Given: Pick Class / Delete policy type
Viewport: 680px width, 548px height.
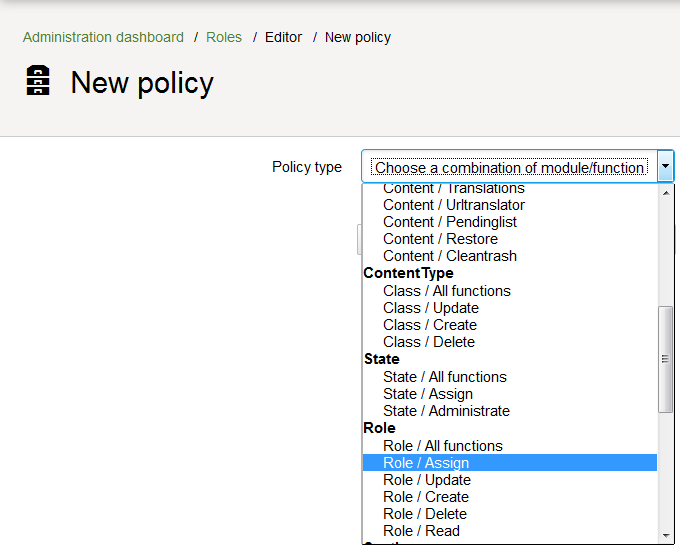Looking at the screenshot, I should (510, 342).
